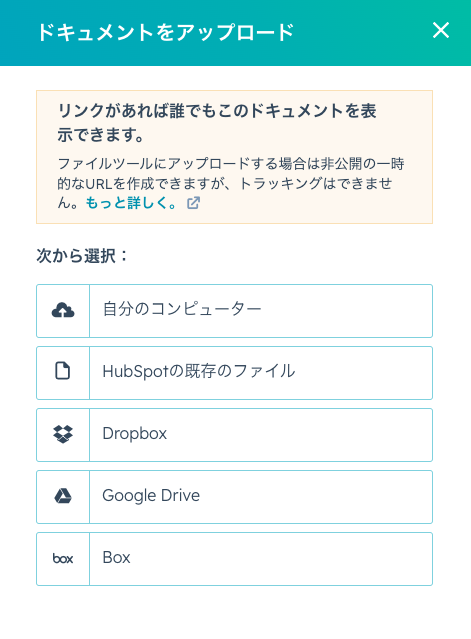This screenshot has width=471, height=639.
Task: Click the document file icon for HubSpot files
Action: pyautogui.click(x=63, y=371)
